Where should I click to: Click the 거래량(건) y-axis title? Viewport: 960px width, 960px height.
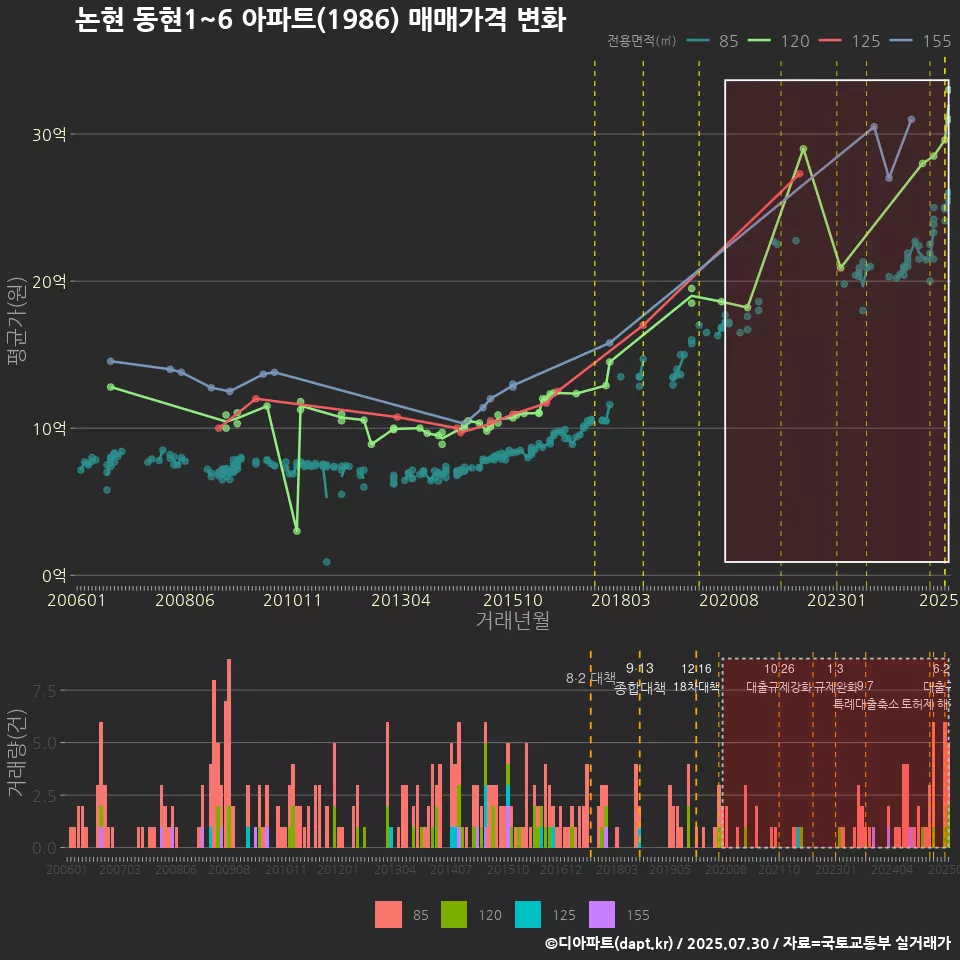pos(16,753)
